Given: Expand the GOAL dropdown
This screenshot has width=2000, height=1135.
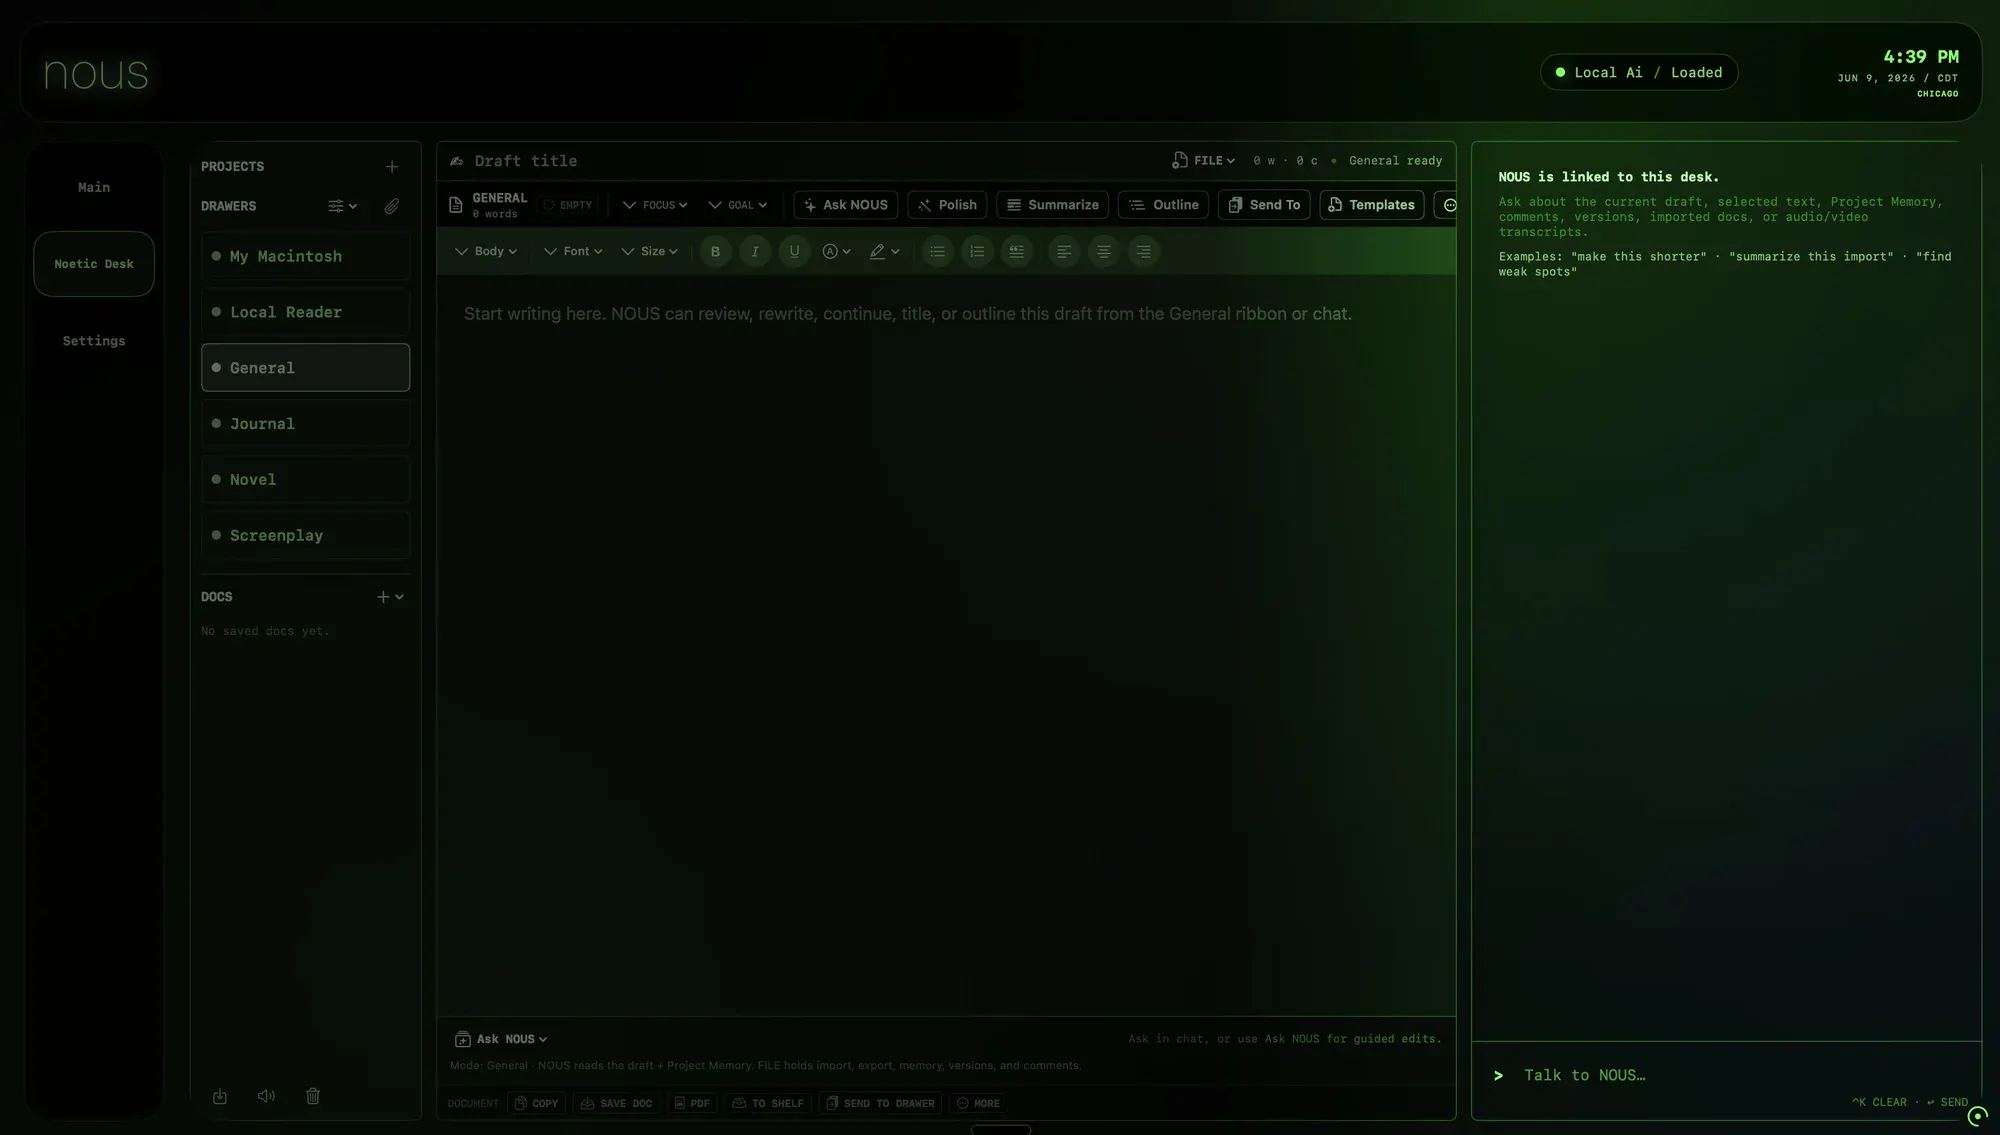Looking at the screenshot, I should 738,205.
